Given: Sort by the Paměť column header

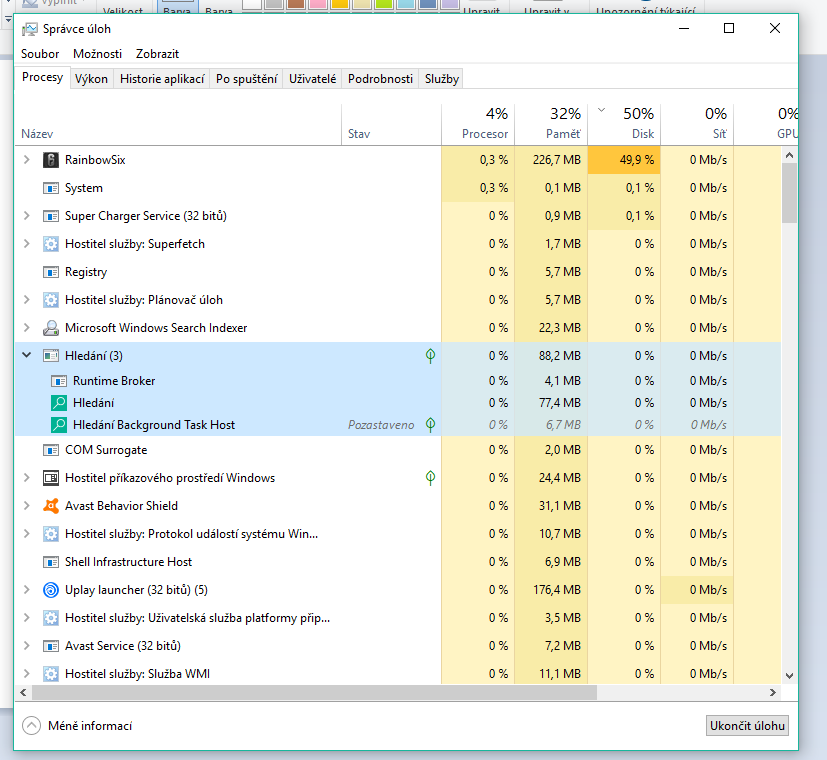Looking at the screenshot, I should (551, 124).
